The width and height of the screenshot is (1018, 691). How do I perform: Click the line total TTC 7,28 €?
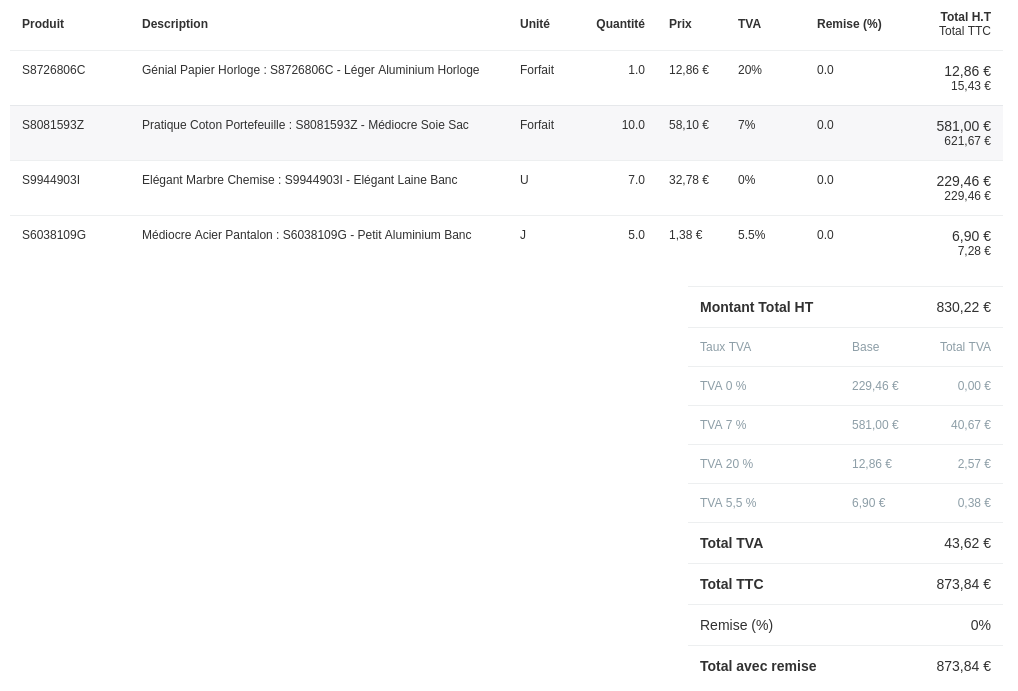click(974, 251)
